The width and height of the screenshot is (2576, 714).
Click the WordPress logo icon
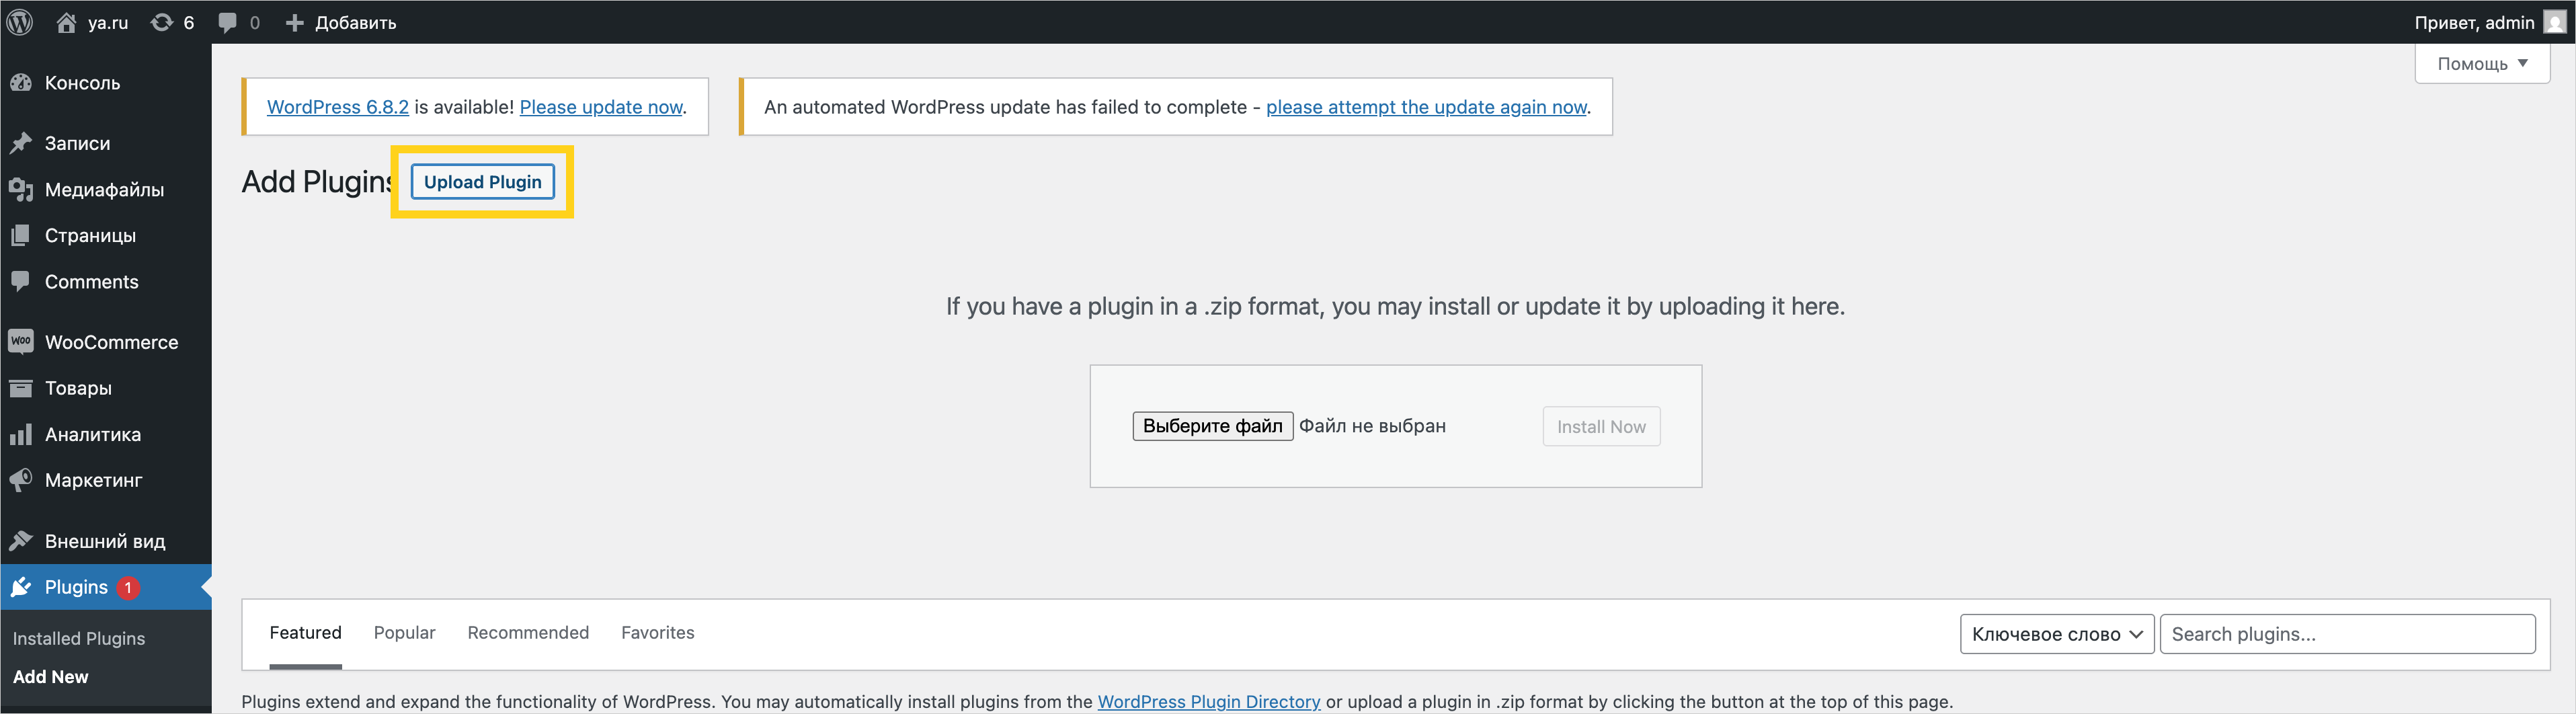(20, 22)
